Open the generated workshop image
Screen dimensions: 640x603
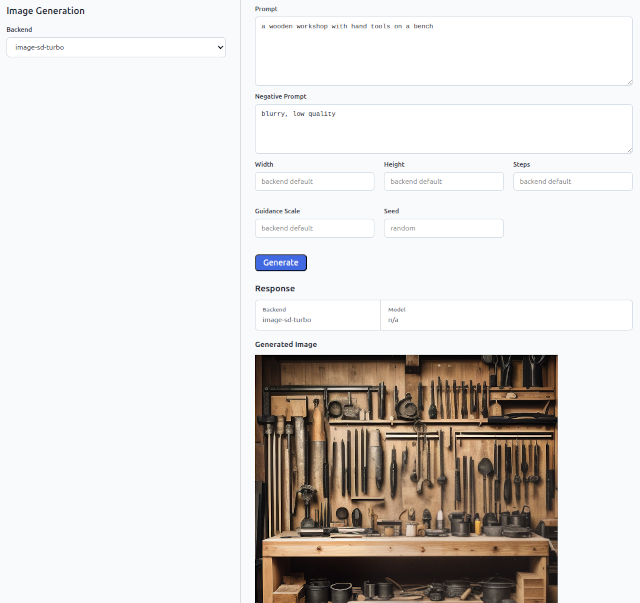406,479
